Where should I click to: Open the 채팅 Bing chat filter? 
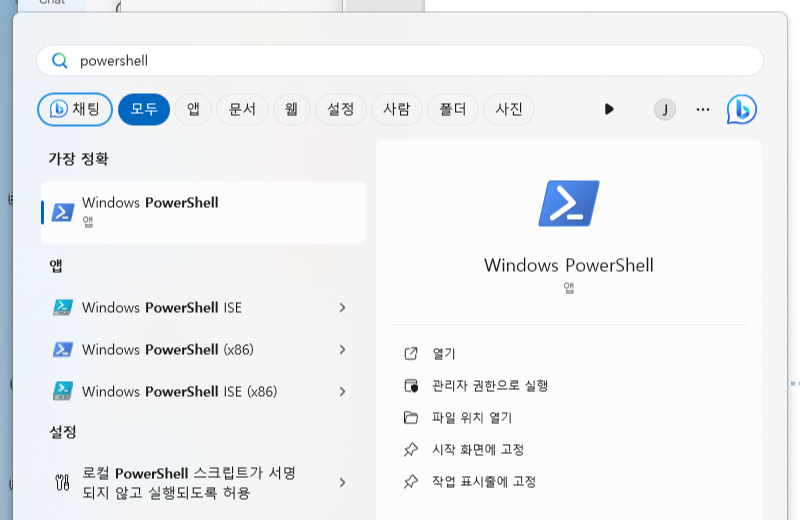[x=75, y=109]
